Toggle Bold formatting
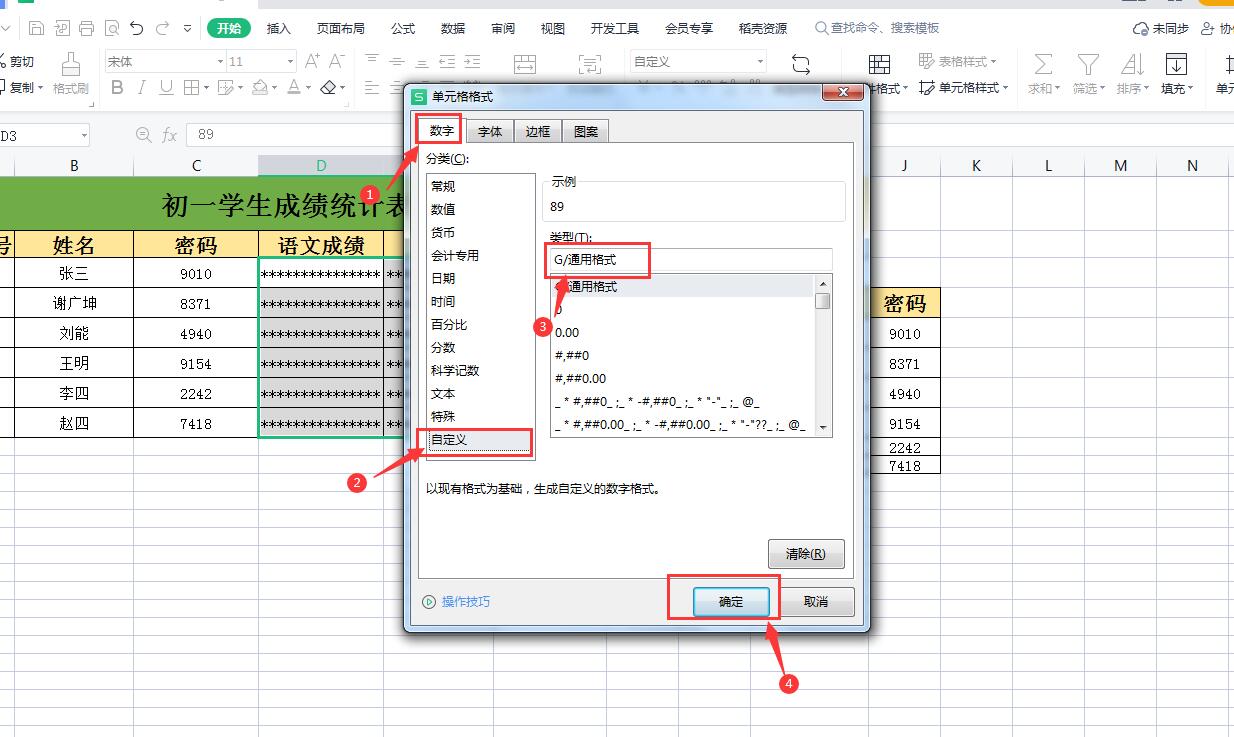Viewport: 1234px width, 737px height. pyautogui.click(x=117, y=88)
